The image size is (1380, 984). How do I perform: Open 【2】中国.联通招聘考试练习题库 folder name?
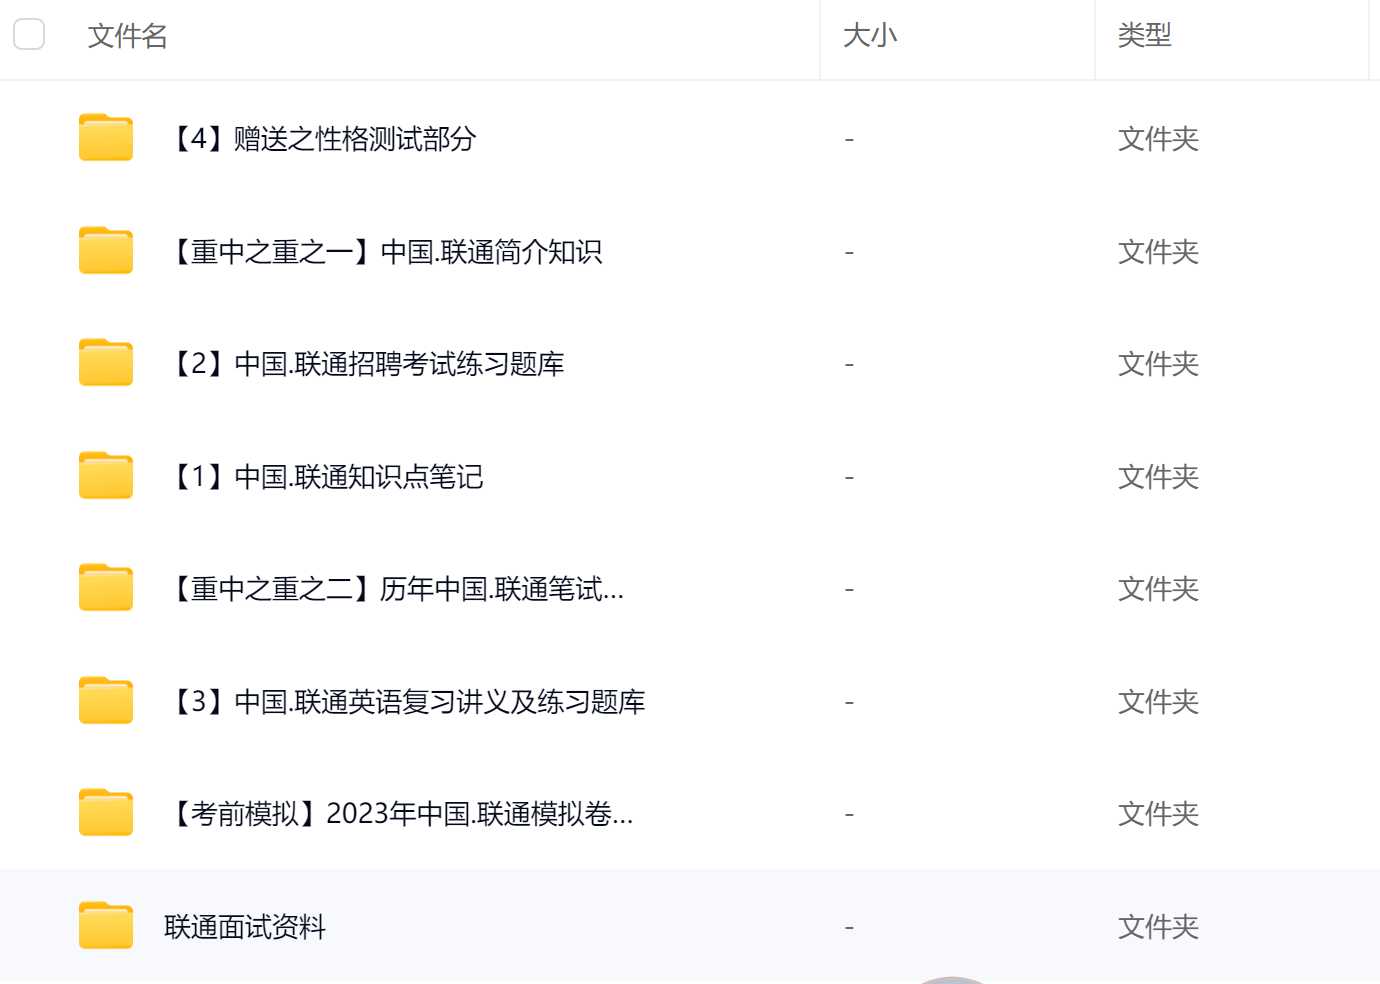(x=368, y=364)
